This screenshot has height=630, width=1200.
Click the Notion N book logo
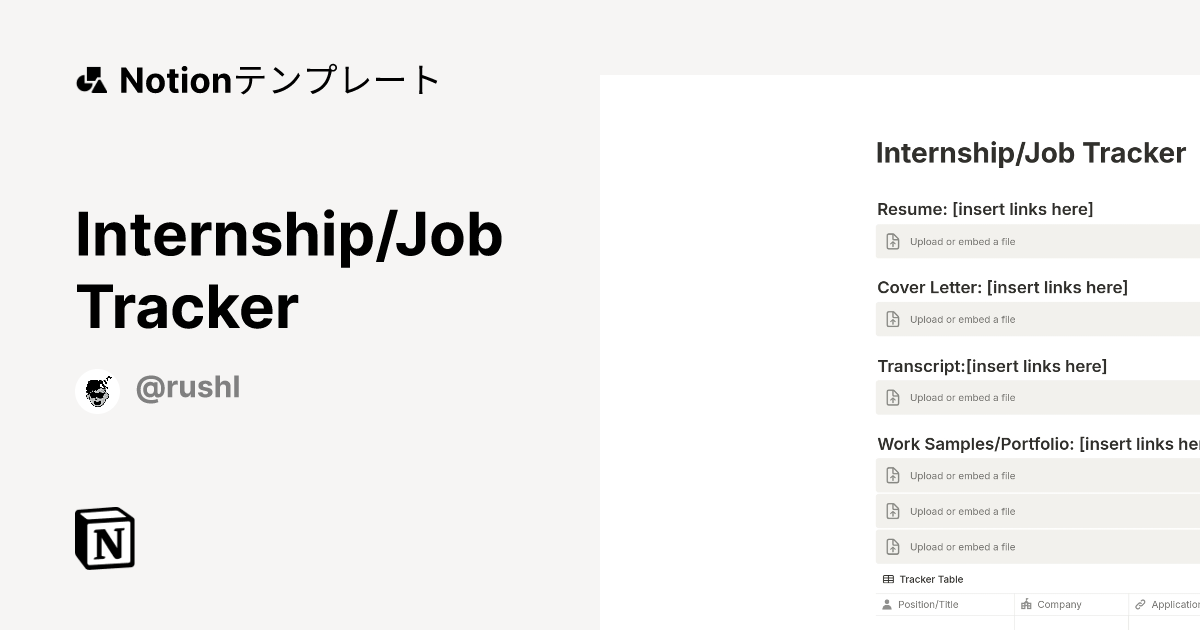105,538
